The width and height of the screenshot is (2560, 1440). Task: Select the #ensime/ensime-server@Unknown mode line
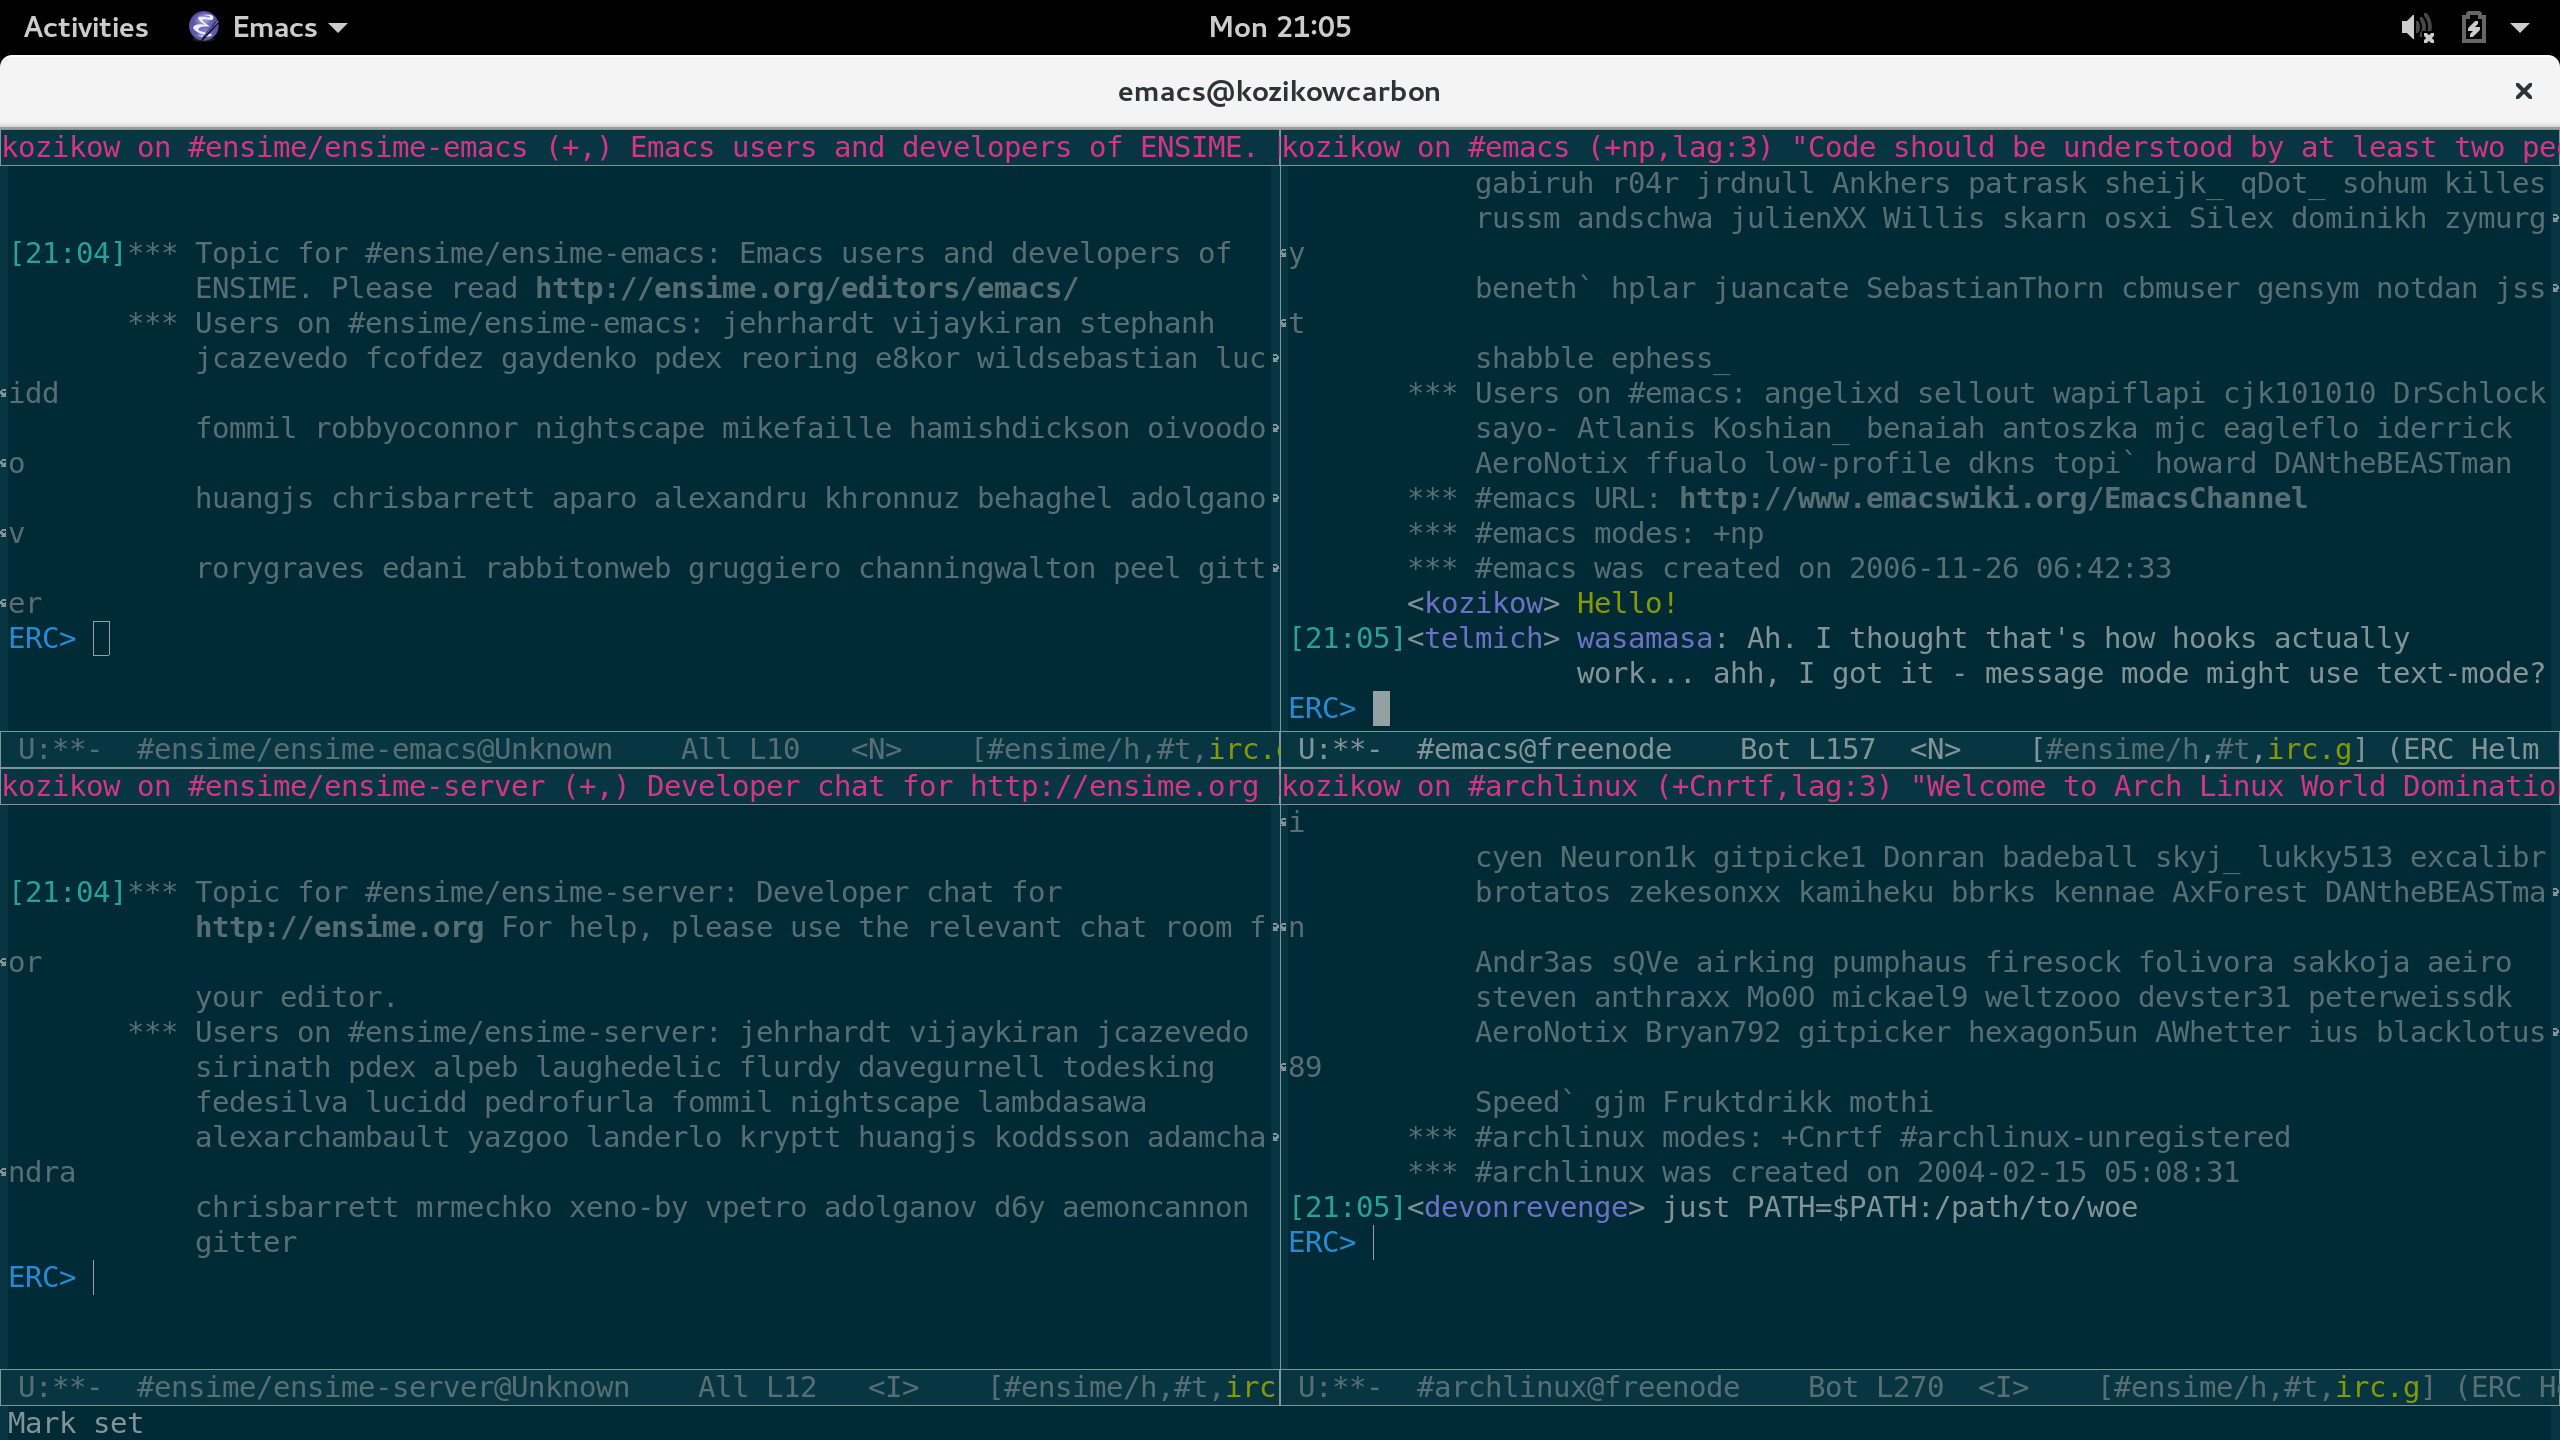point(382,1387)
